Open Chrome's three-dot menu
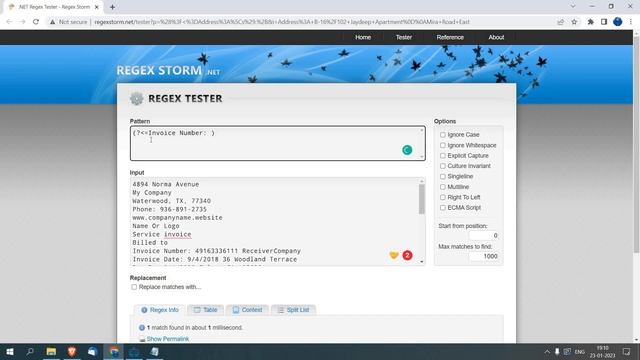The height and width of the screenshot is (360, 640). [631, 22]
